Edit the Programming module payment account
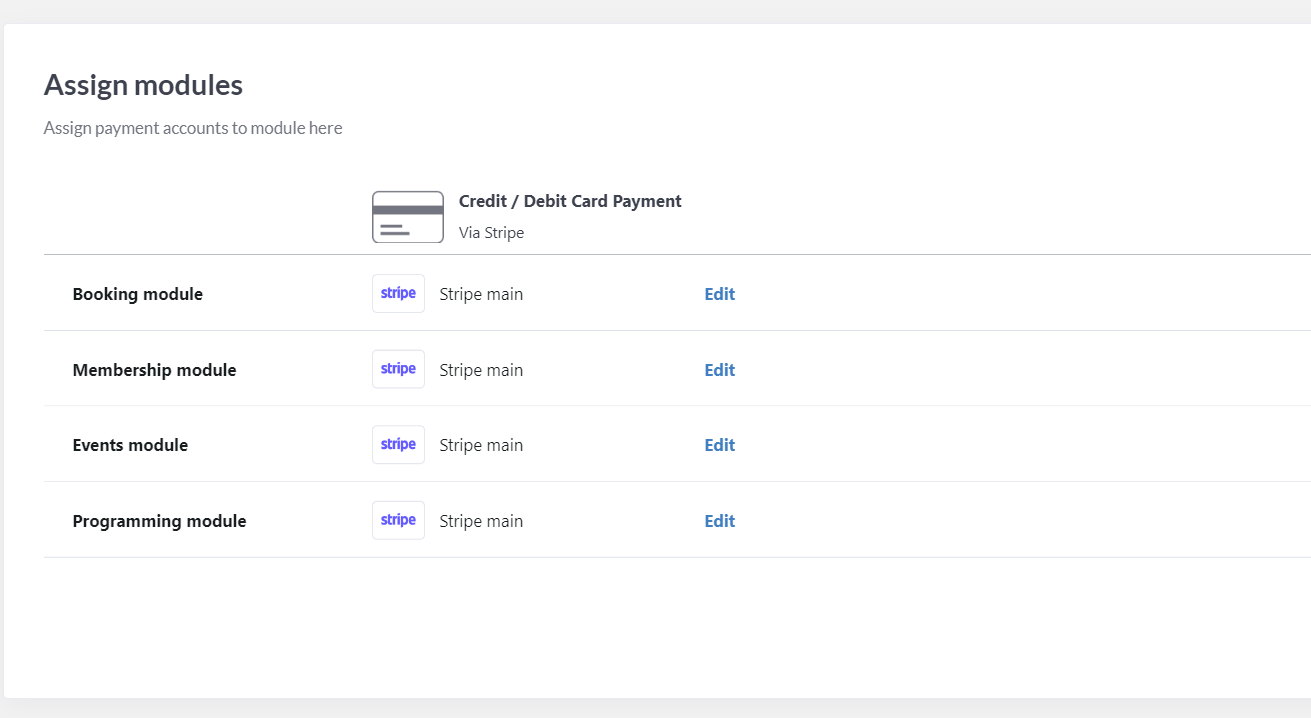The width and height of the screenshot is (1311, 718). [719, 521]
